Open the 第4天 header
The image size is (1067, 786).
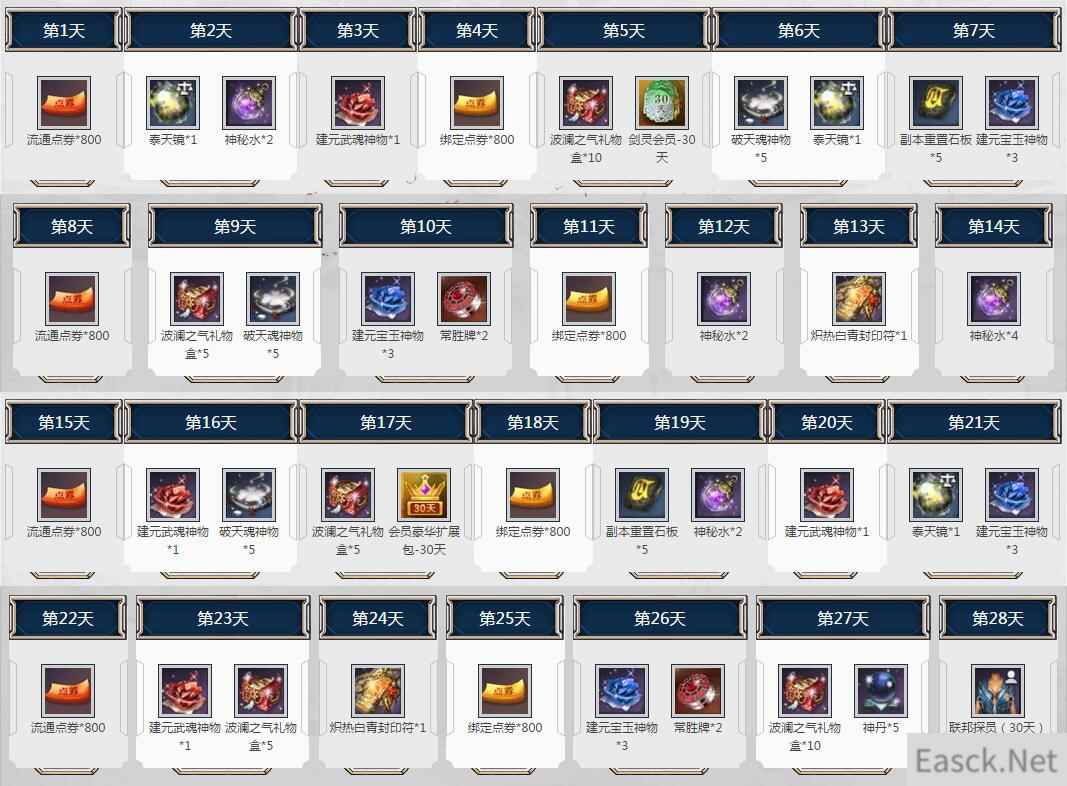click(476, 31)
